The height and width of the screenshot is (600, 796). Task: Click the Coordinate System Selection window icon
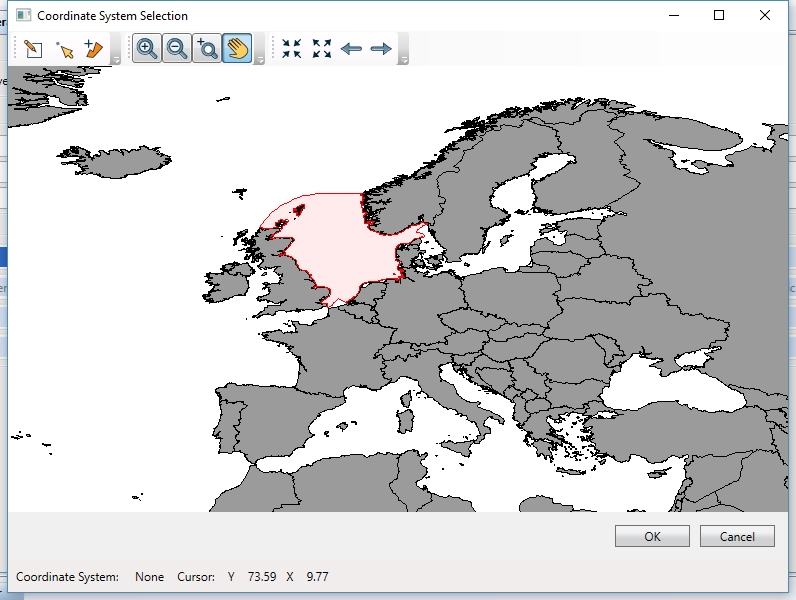[23, 15]
